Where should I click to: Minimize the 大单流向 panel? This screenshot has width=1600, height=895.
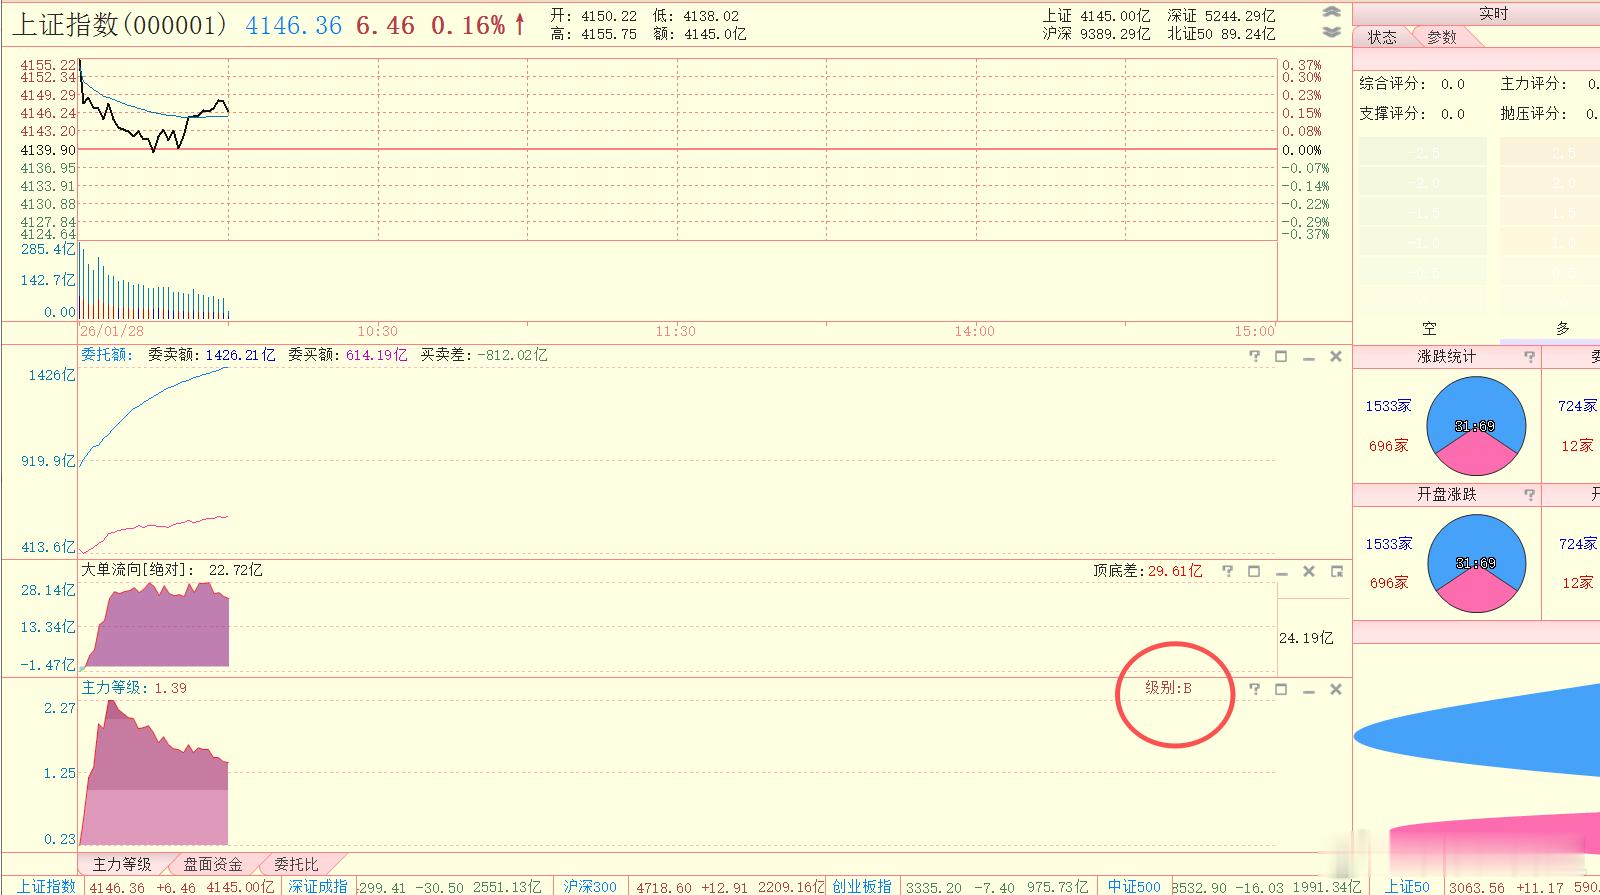(1281, 572)
